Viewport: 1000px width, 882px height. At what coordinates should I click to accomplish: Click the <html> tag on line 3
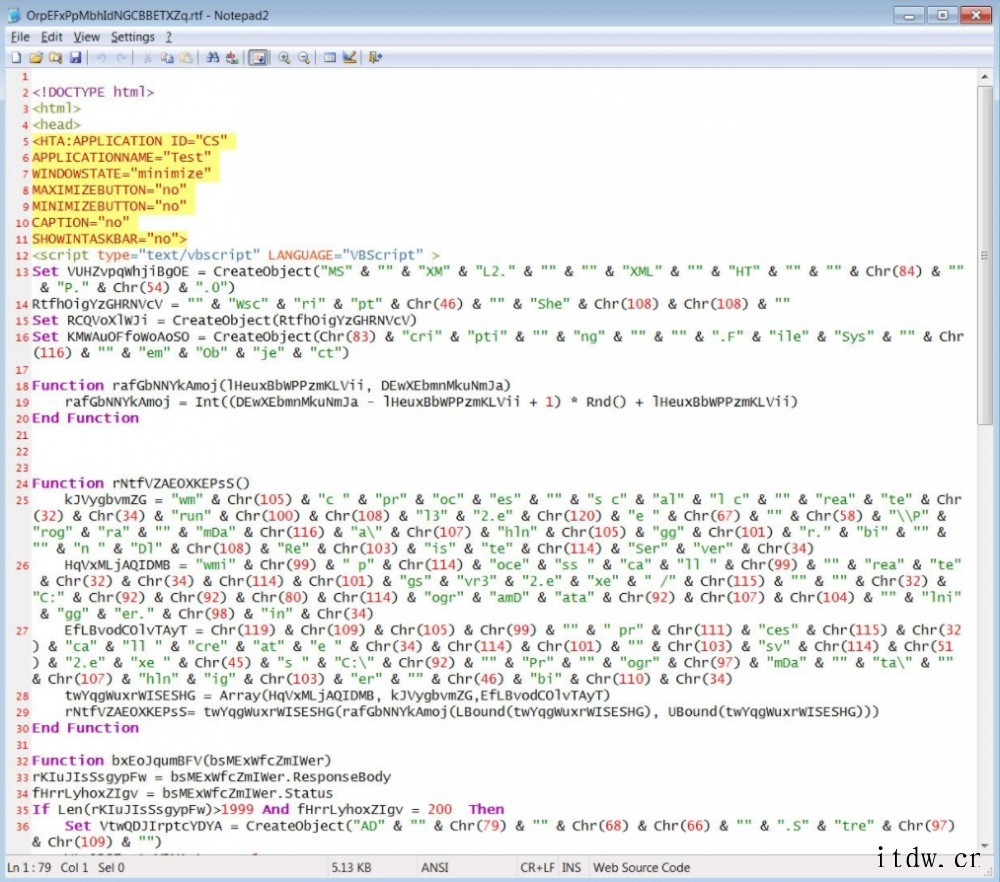(57, 108)
